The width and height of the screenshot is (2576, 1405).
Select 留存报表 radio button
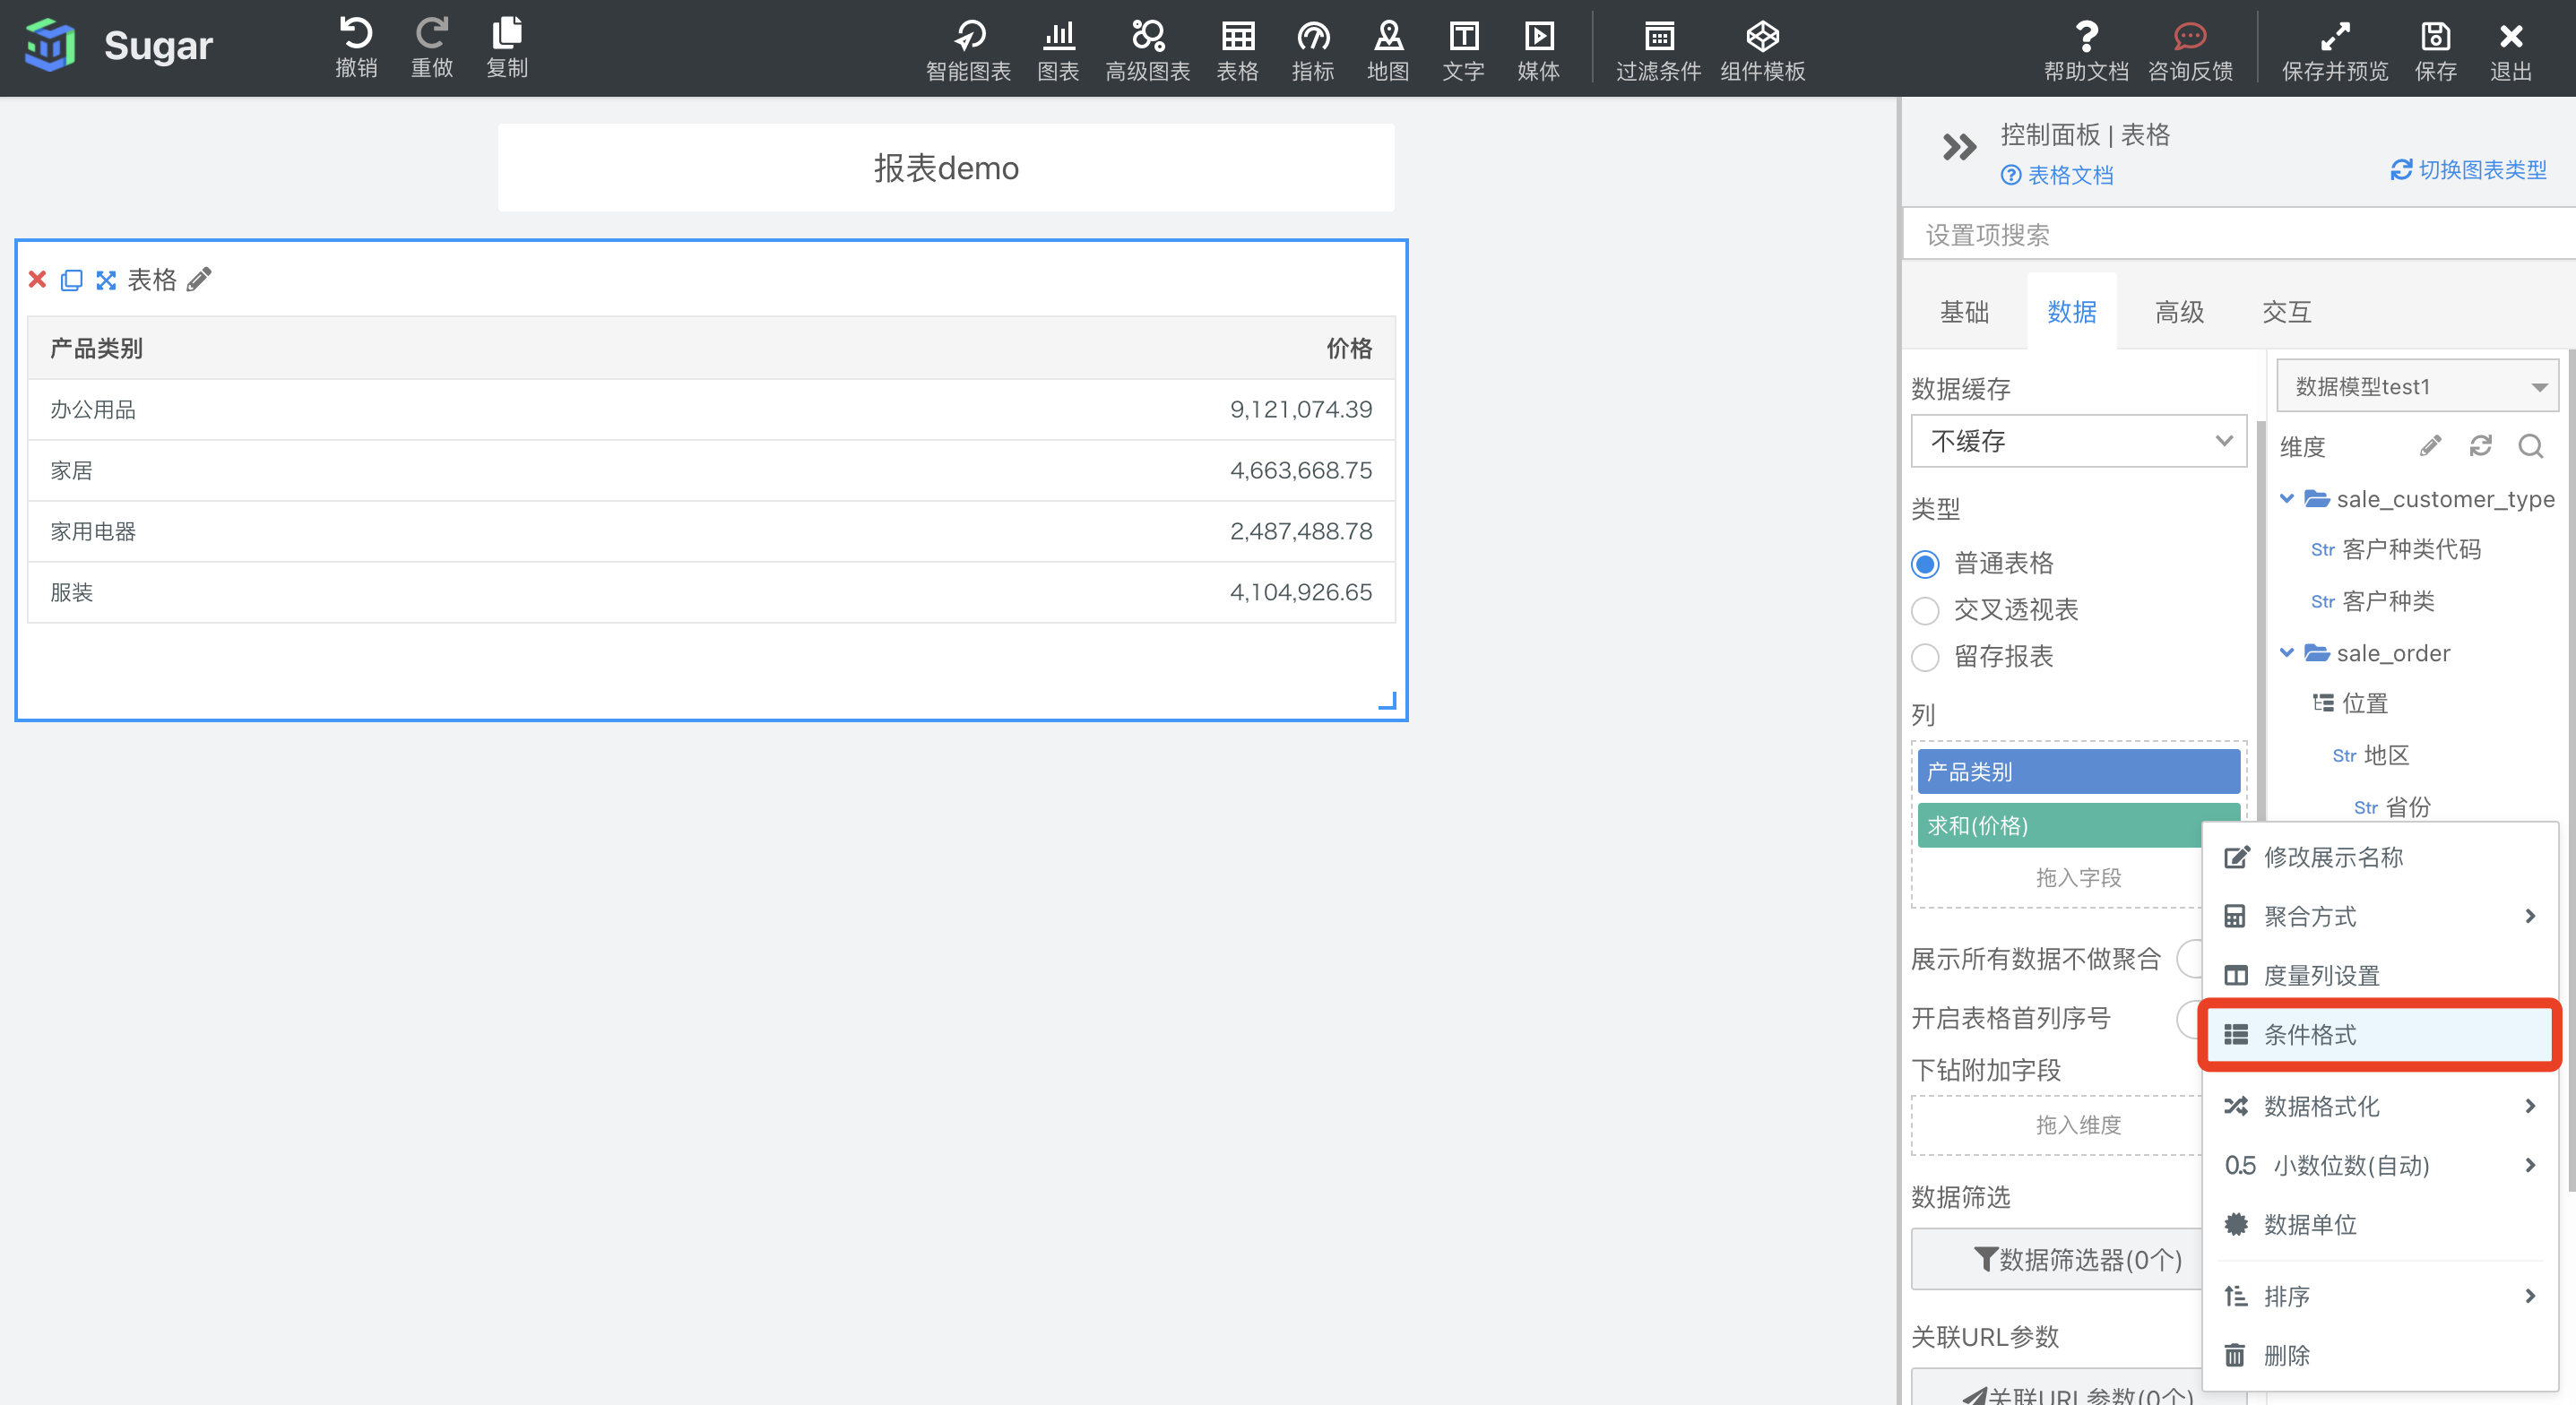point(1925,657)
